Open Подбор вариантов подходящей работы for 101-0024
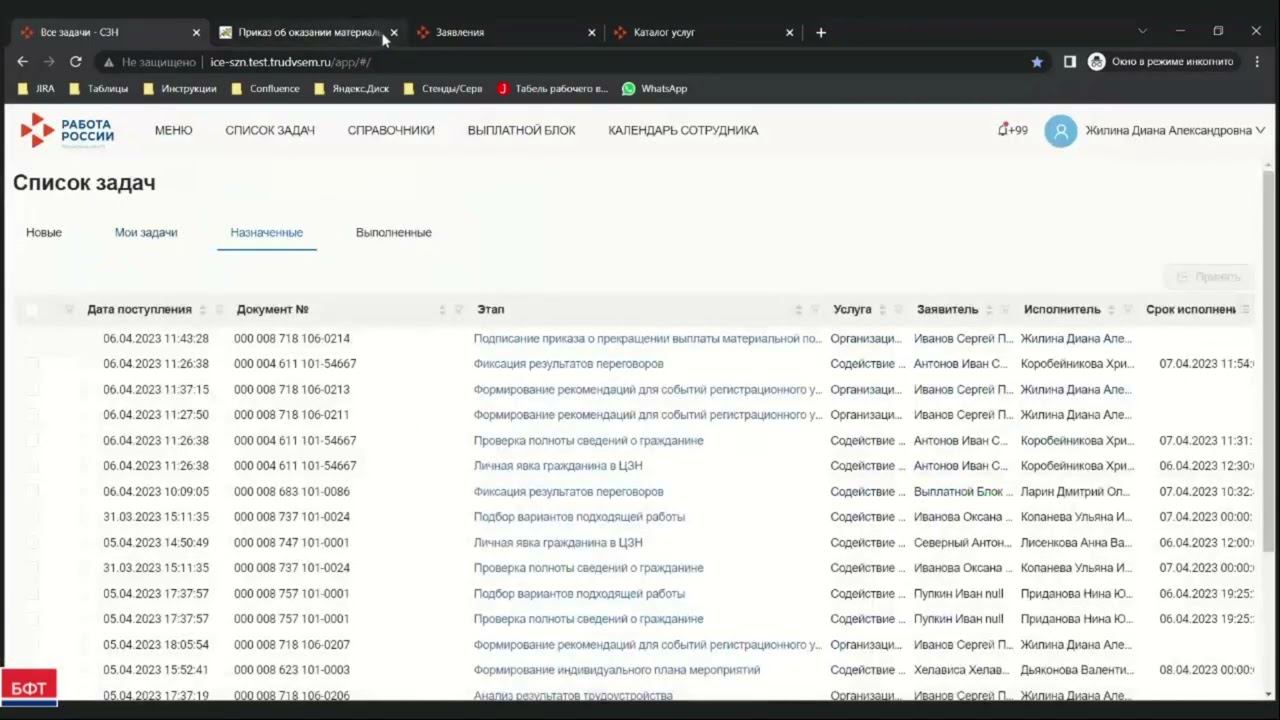 [x=579, y=517]
